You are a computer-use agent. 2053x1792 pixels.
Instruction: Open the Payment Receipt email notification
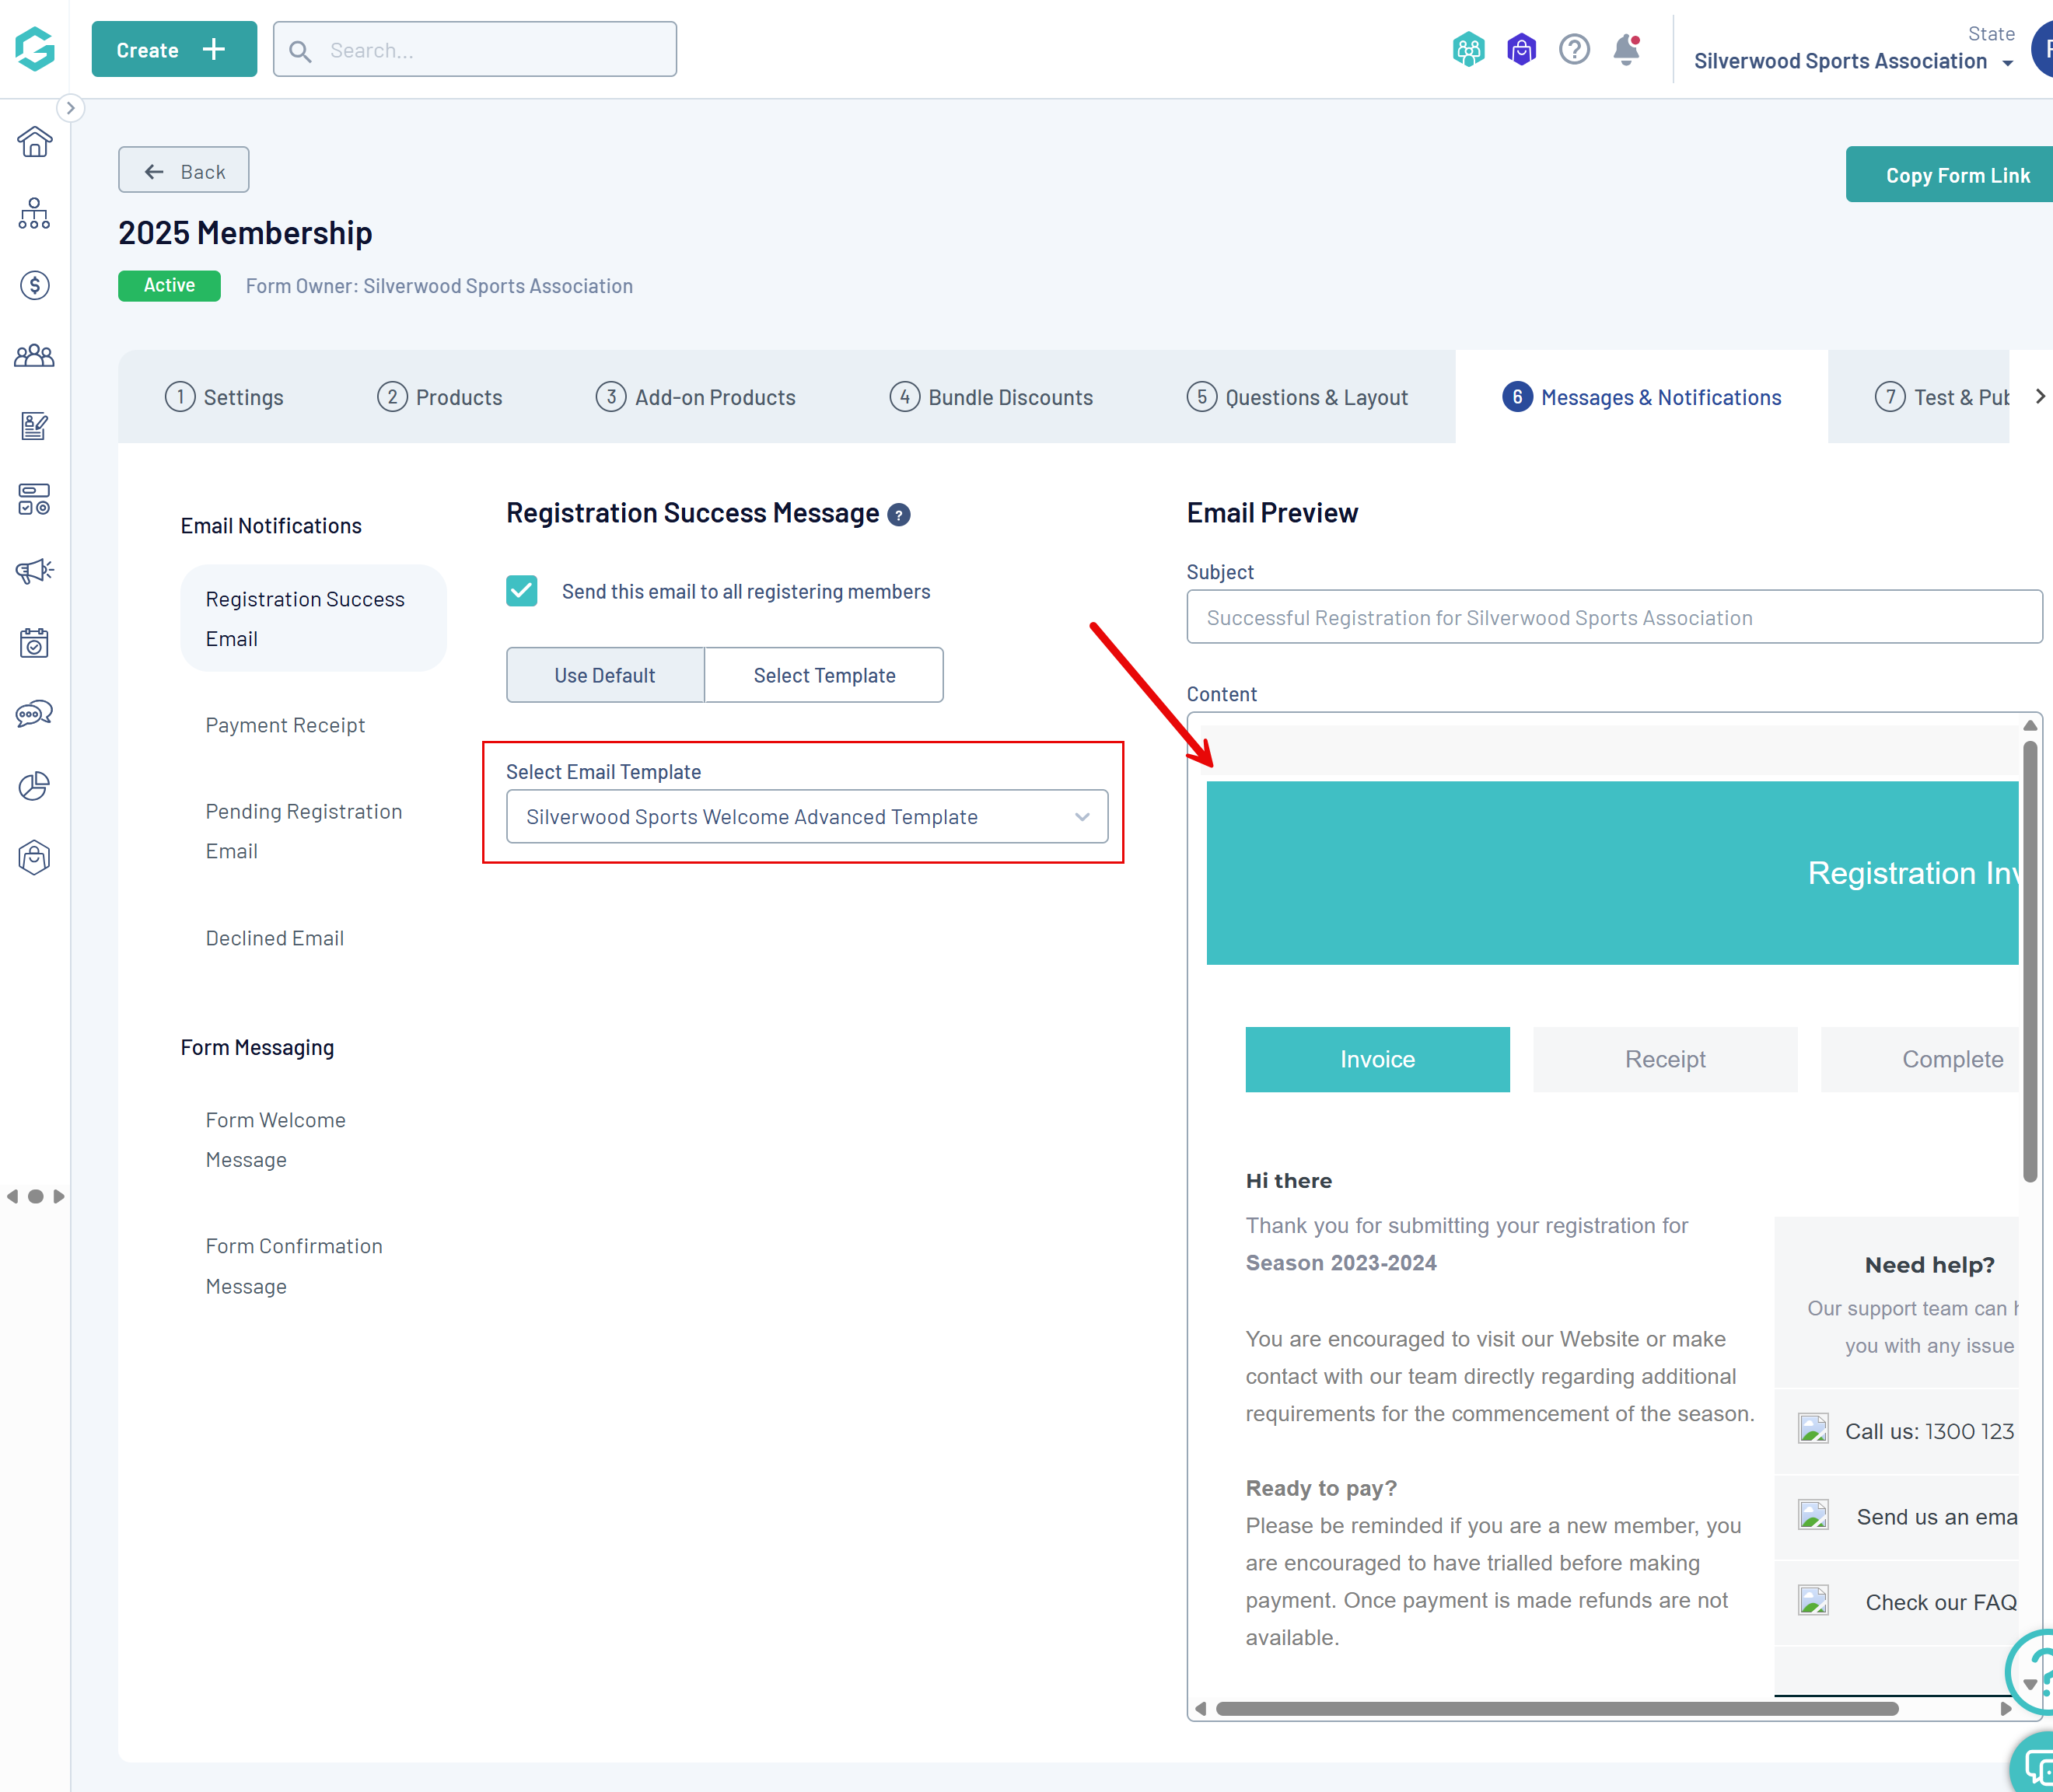coord(285,725)
